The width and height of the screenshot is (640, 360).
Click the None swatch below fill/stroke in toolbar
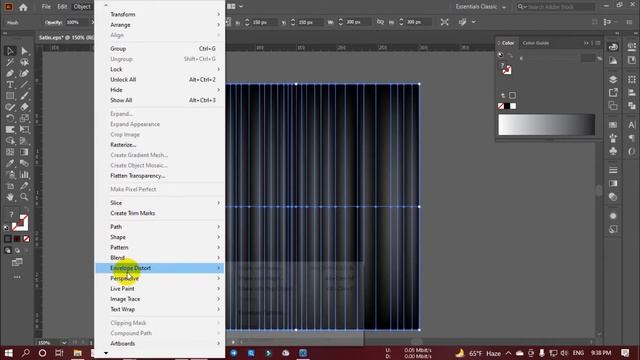tap(27, 239)
